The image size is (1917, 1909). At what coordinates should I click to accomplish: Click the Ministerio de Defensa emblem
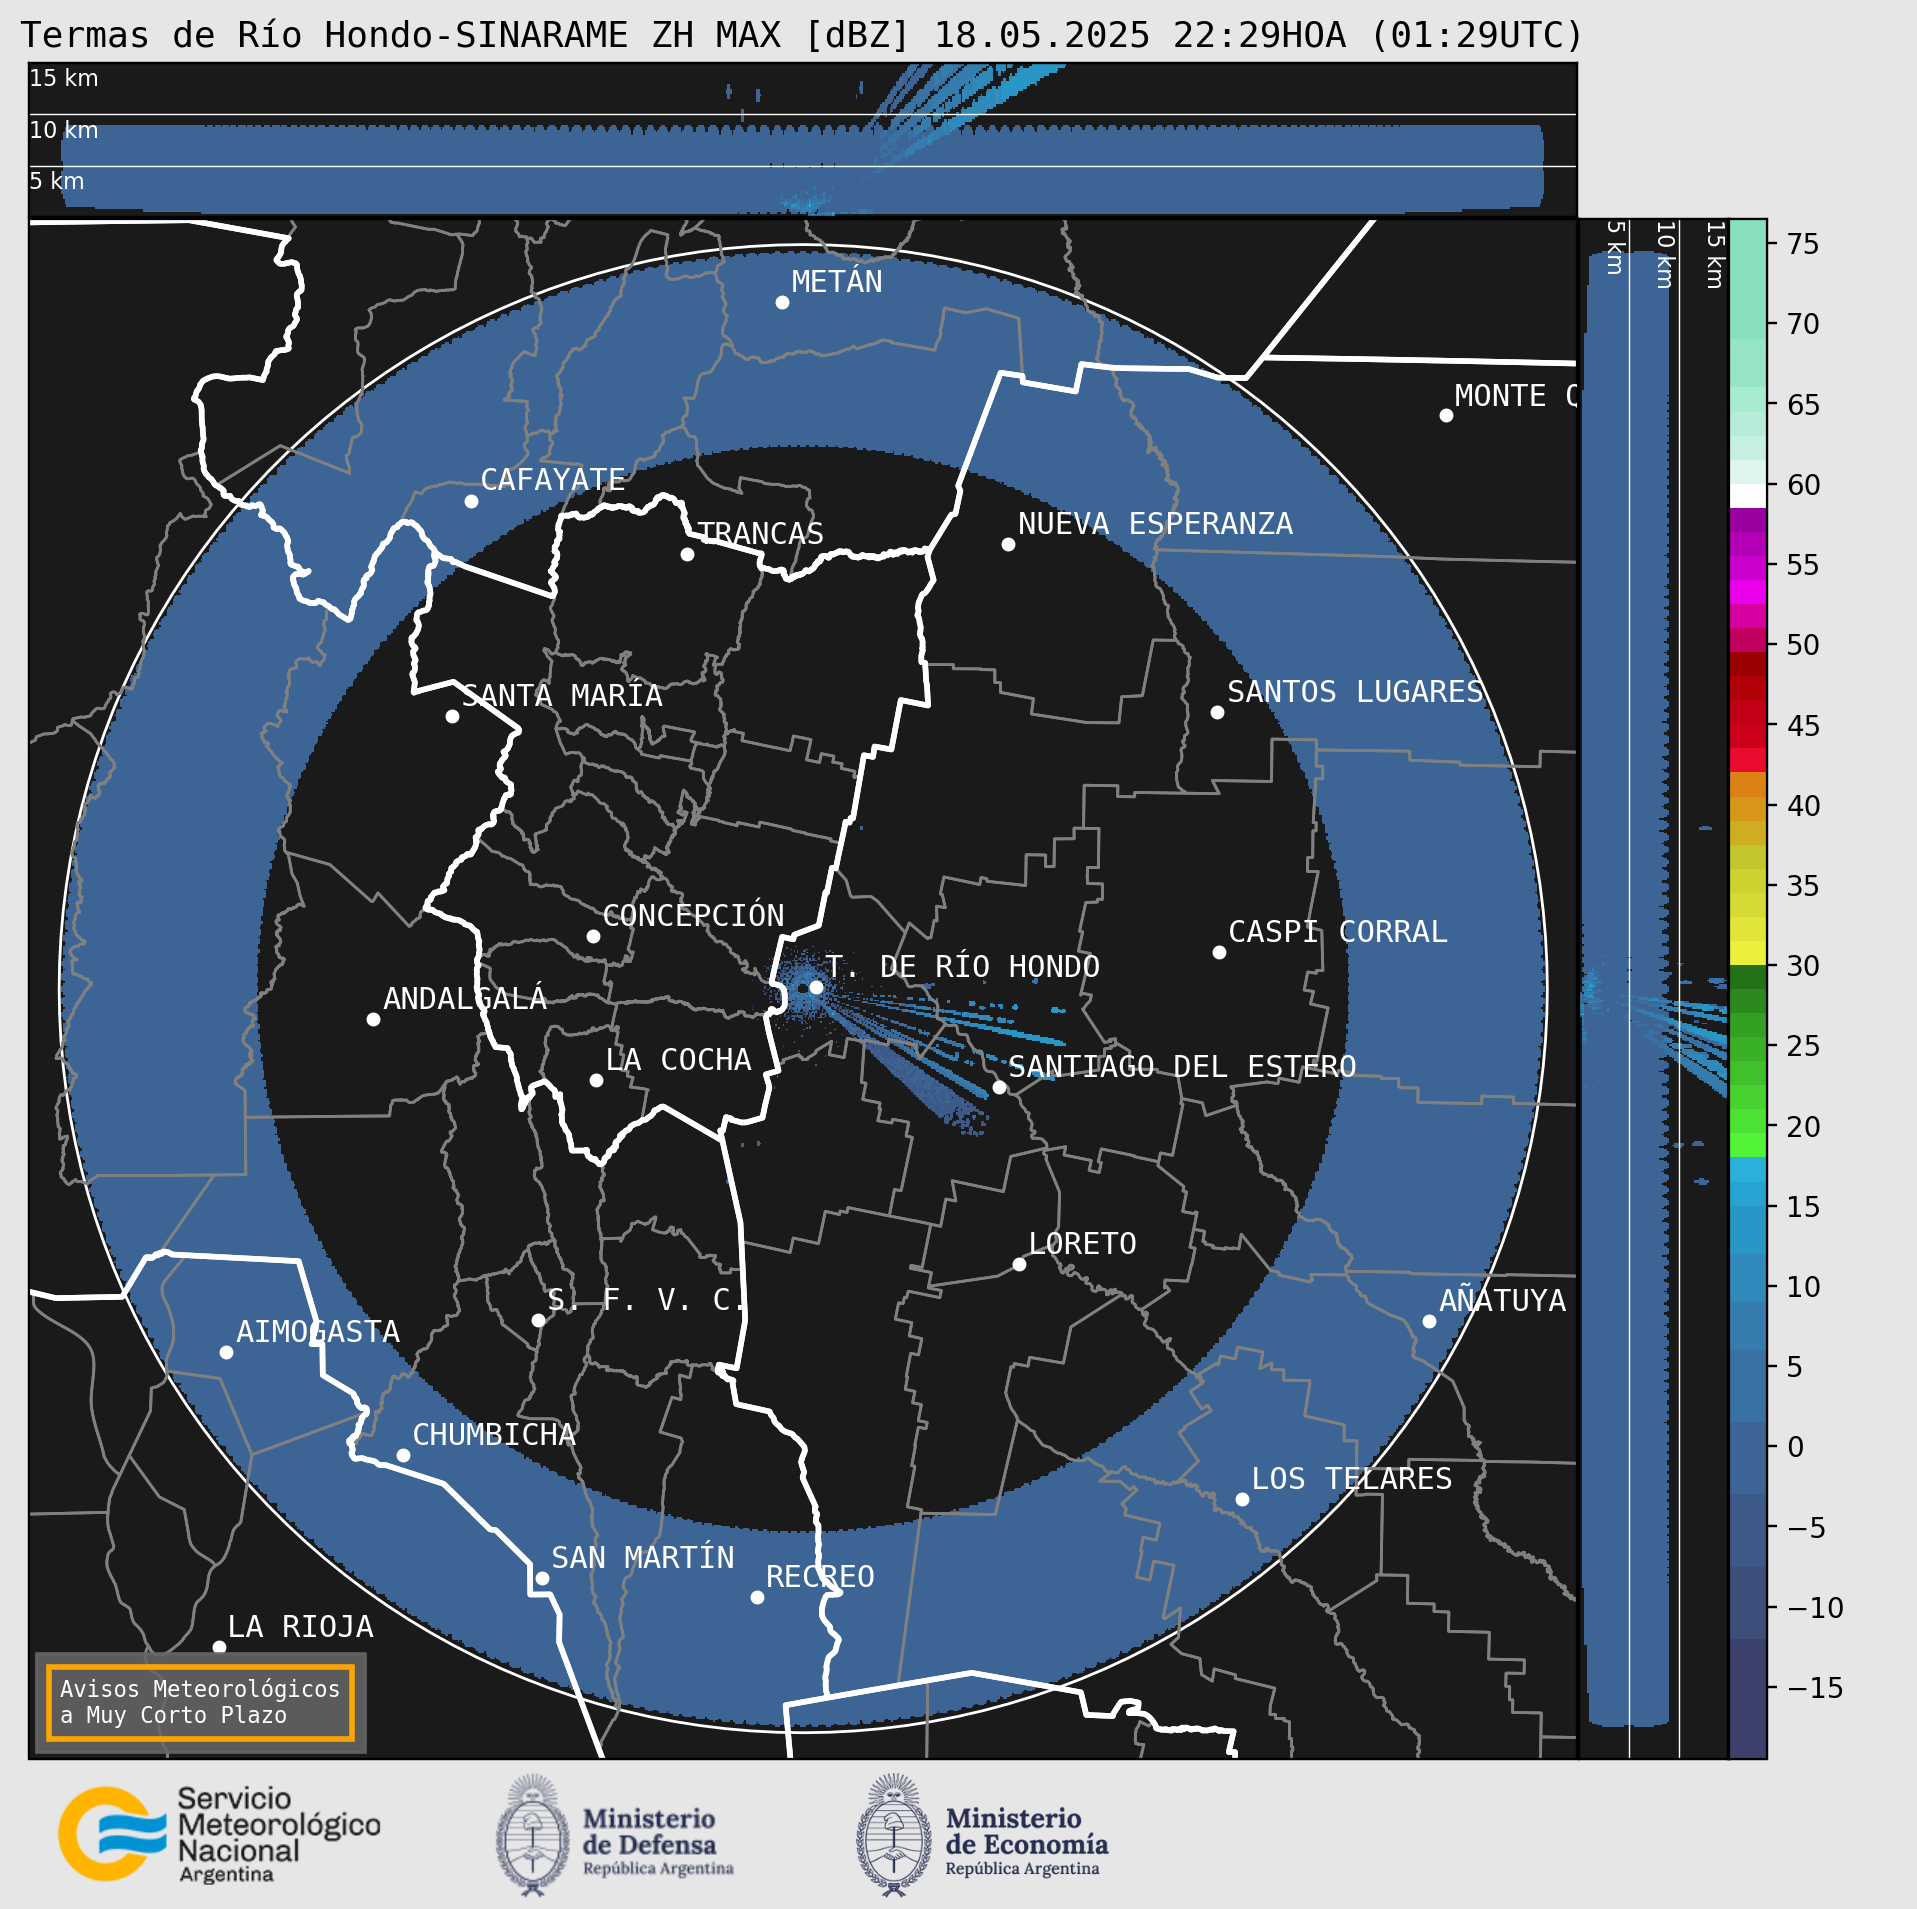533,1835
